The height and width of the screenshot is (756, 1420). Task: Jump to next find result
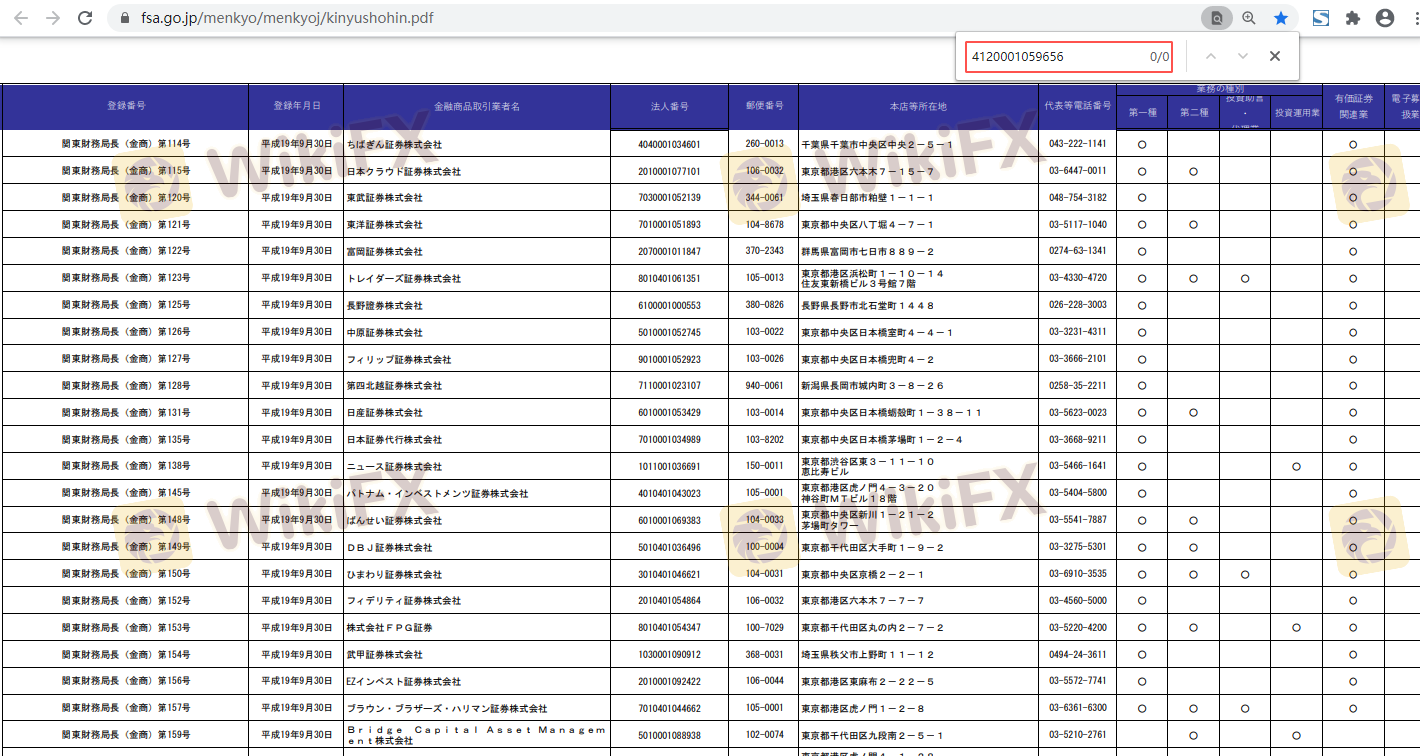coord(1243,56)
